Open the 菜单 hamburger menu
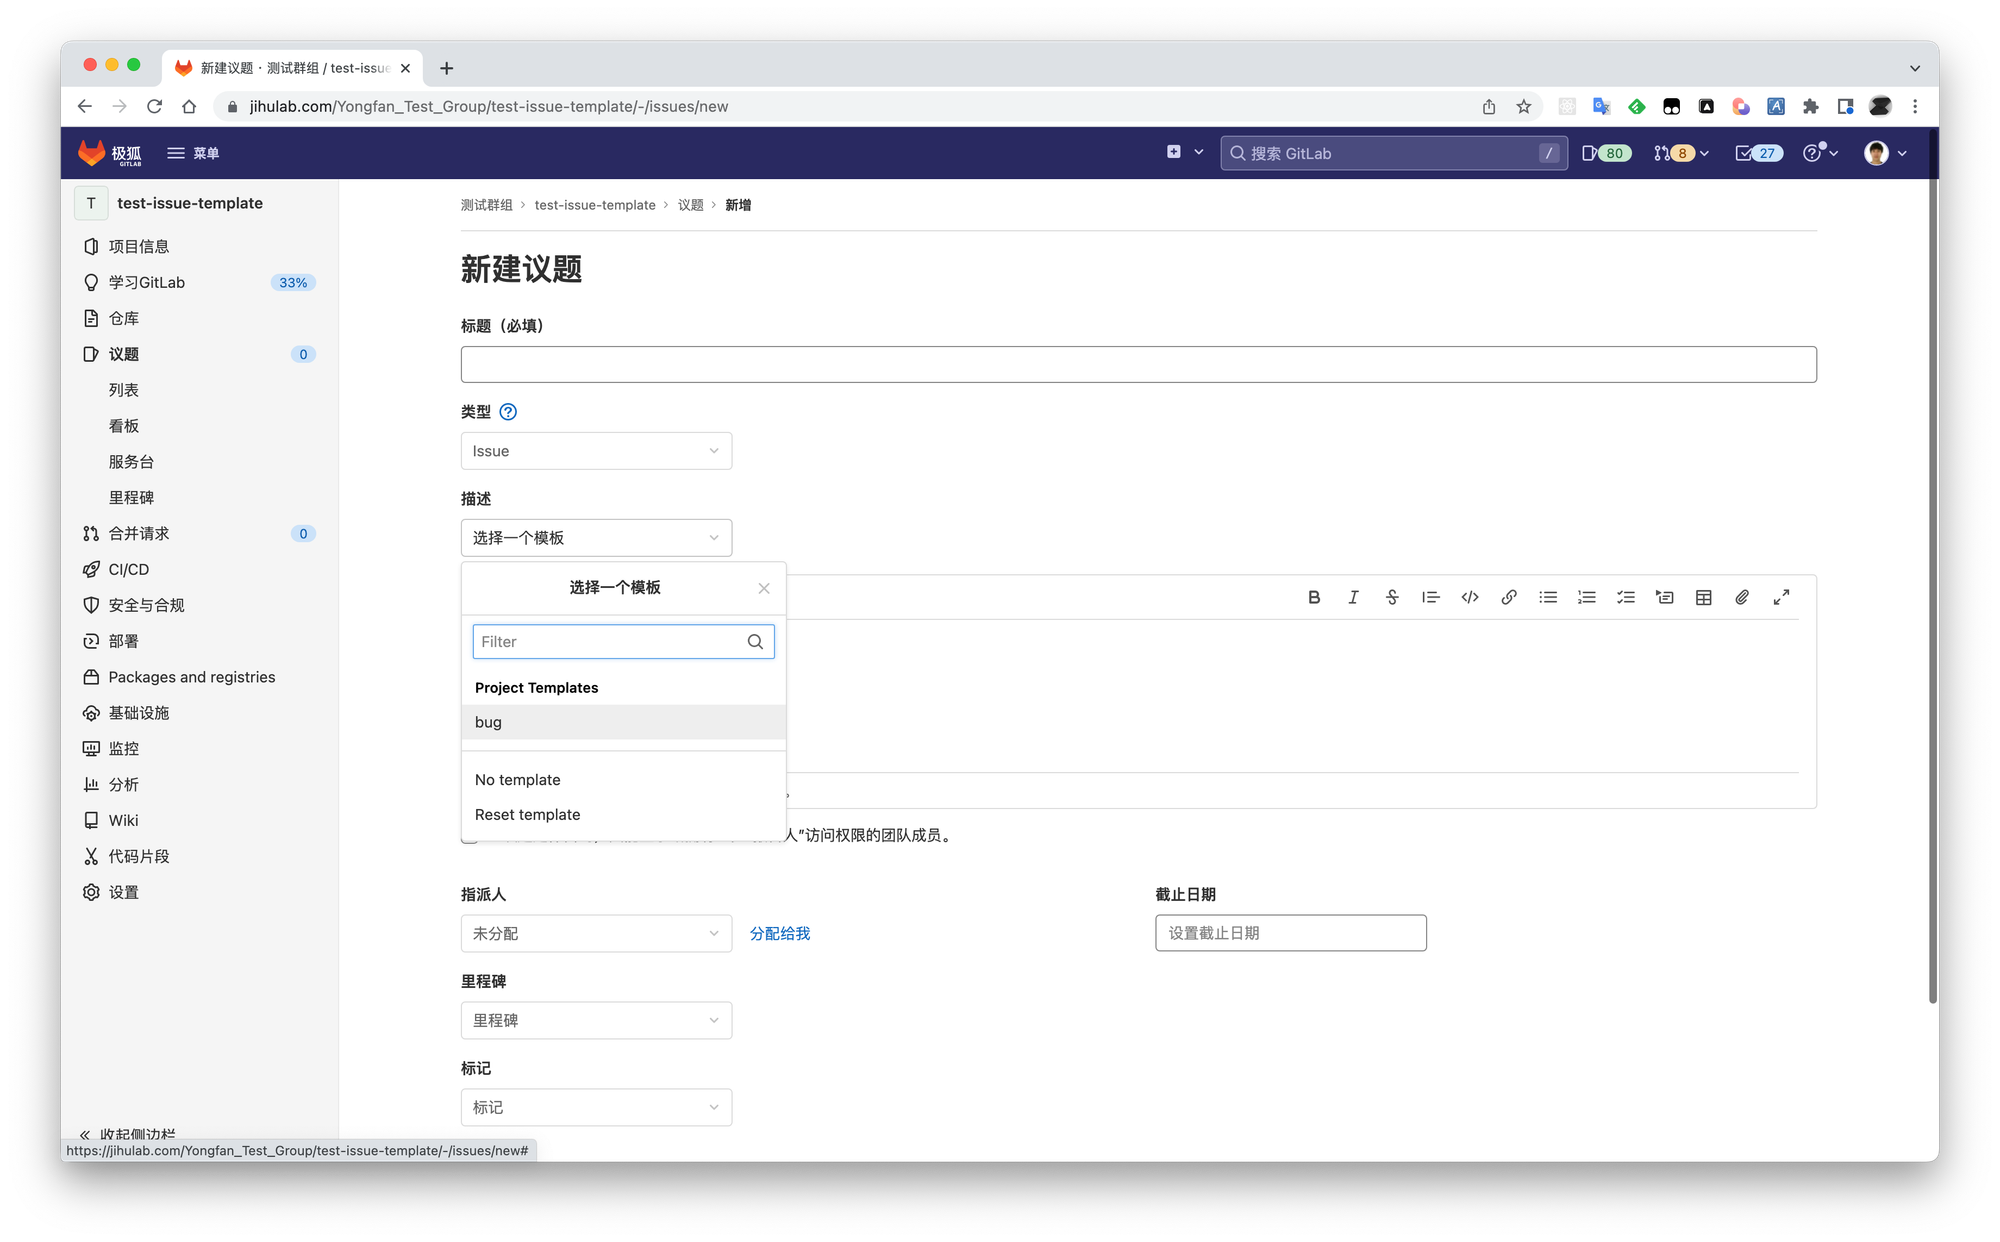This screenshot has width=2000, height=1242. pyautogui.click(x=193, y=153)
